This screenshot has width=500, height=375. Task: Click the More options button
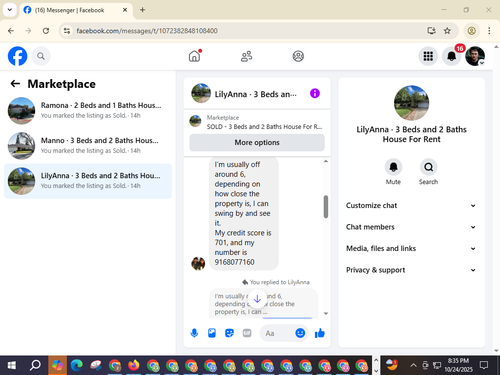pyautogui.click(x=257, y=142)
